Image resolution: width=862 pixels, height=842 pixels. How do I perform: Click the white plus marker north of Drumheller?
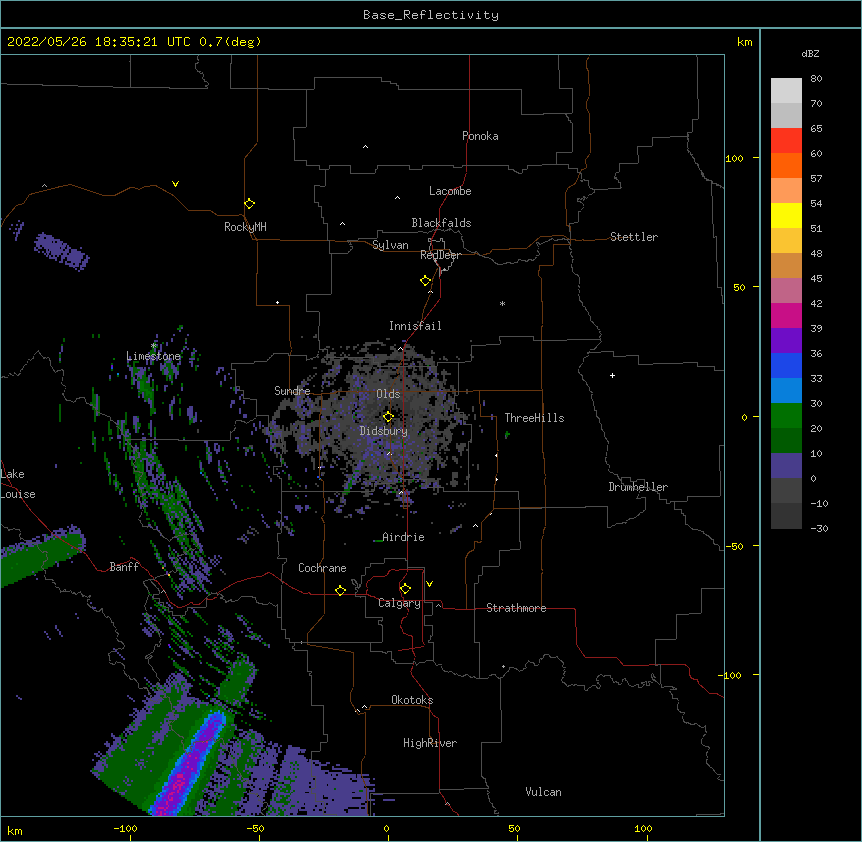[612, 375]
